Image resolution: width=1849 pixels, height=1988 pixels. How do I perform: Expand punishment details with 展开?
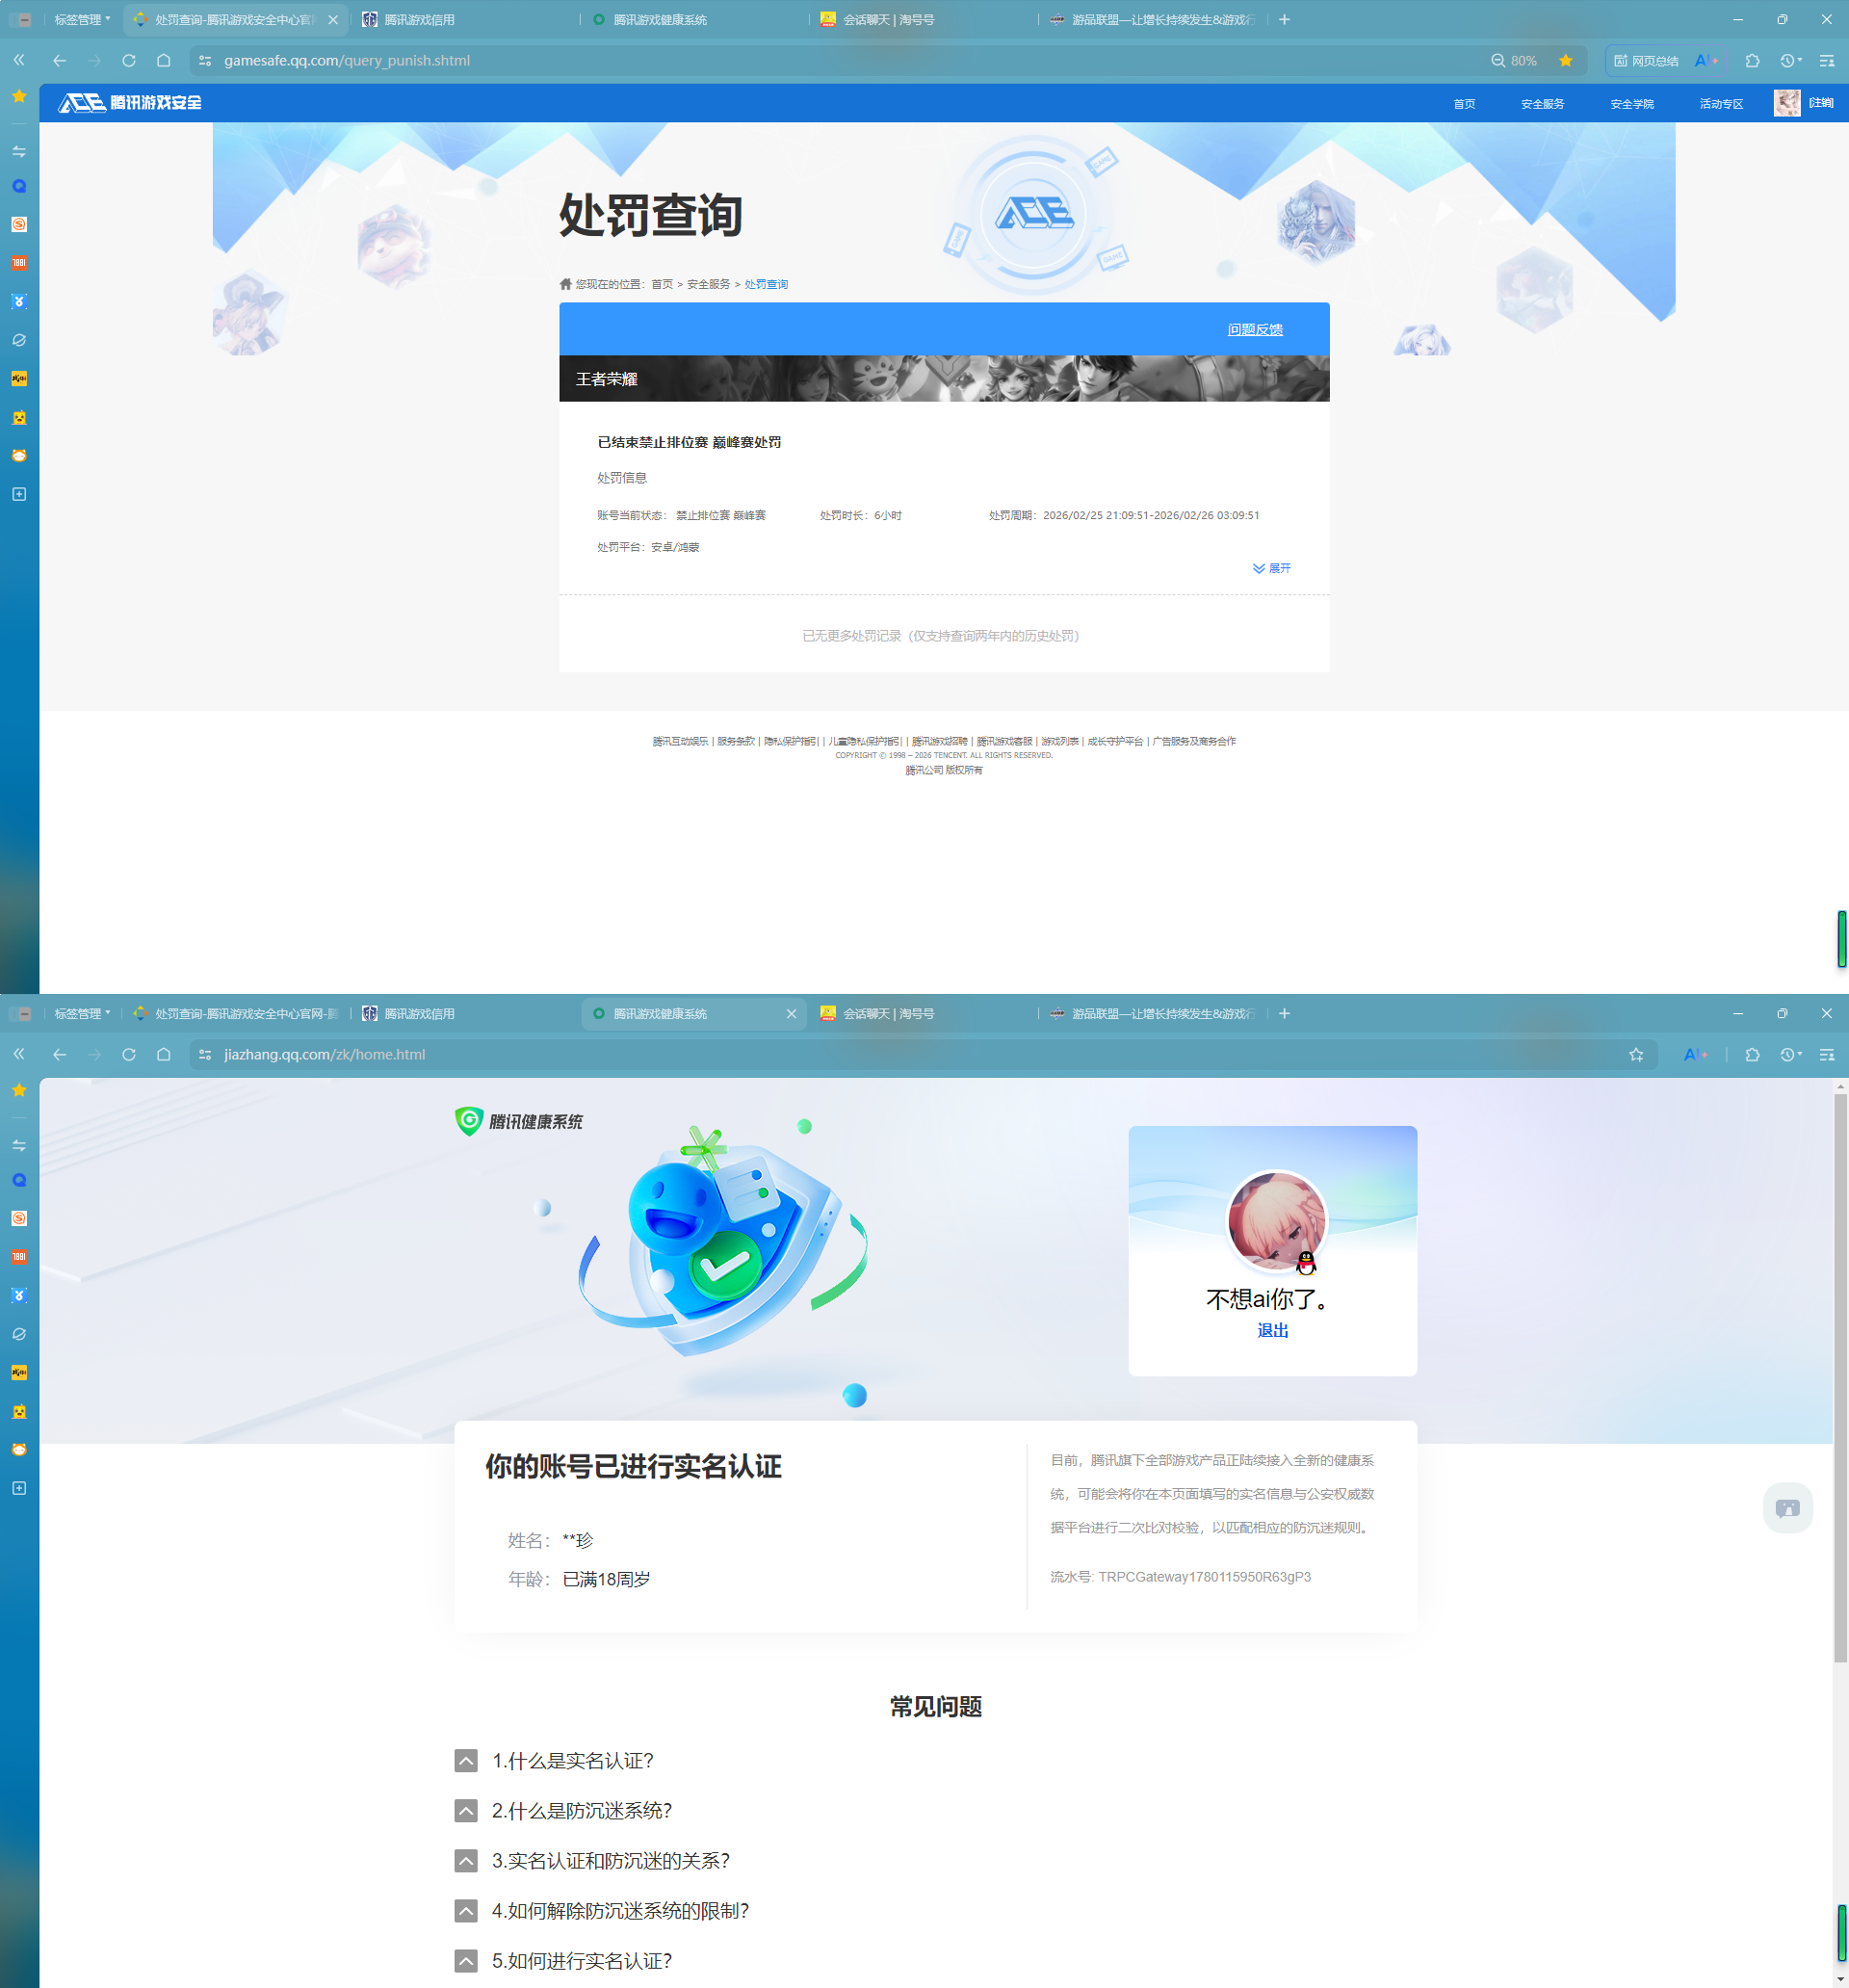(x=1271, y=568)
